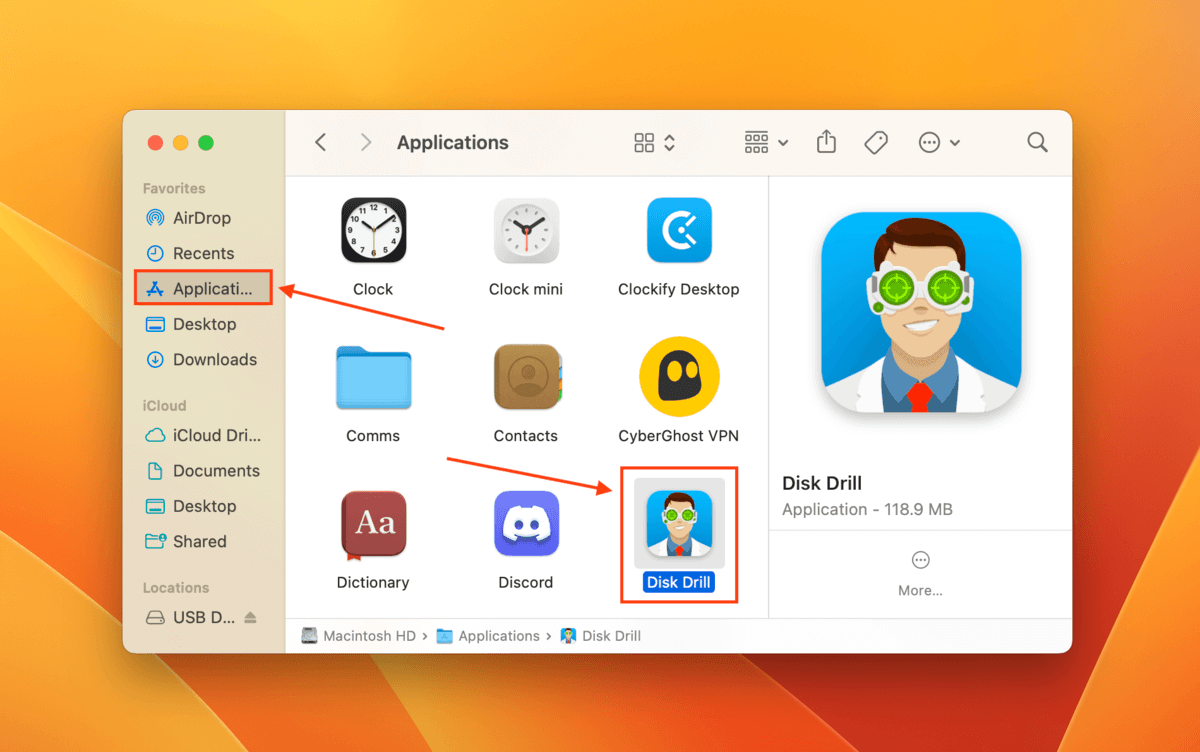Click Applications in the path bar
The image size is (1200, 752).
[488, 636]
